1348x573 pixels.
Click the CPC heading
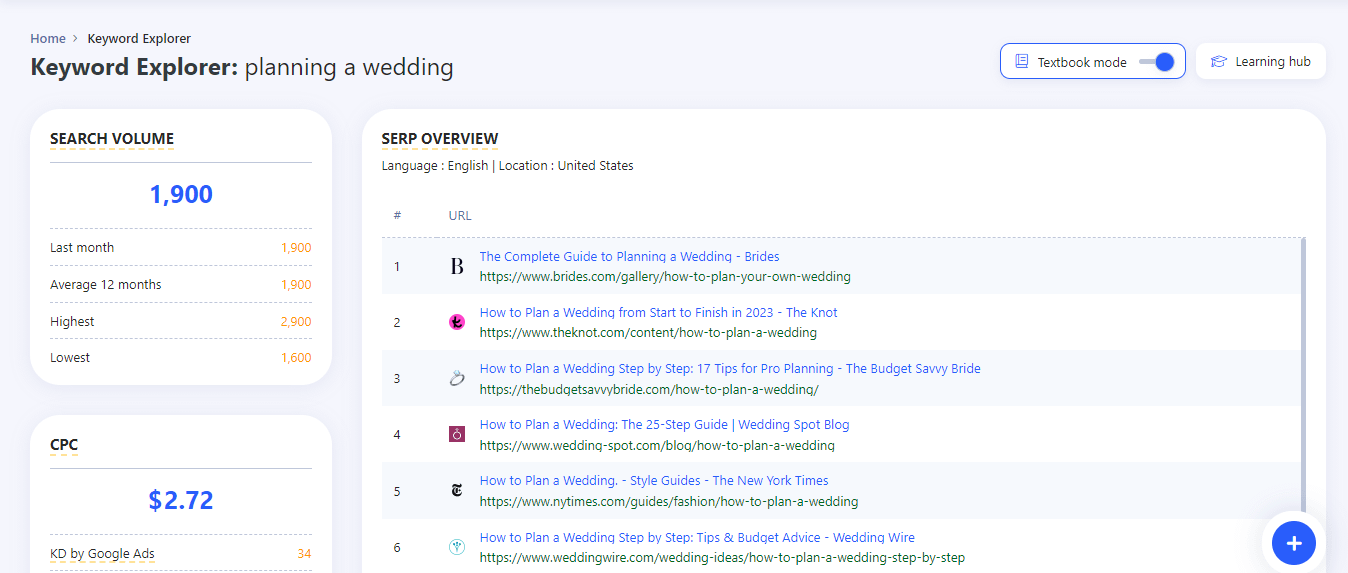coord(64,445)
